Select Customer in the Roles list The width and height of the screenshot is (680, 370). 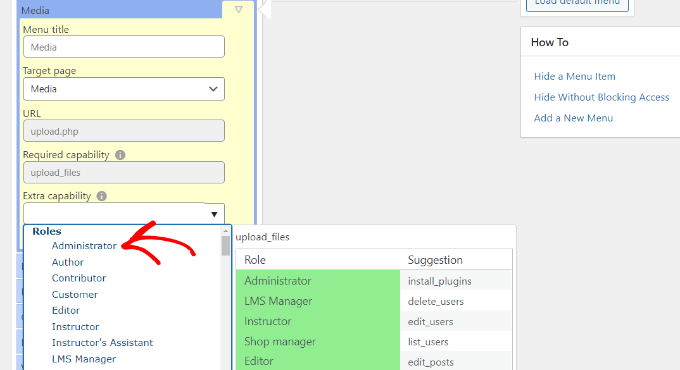tap(75, 295)
